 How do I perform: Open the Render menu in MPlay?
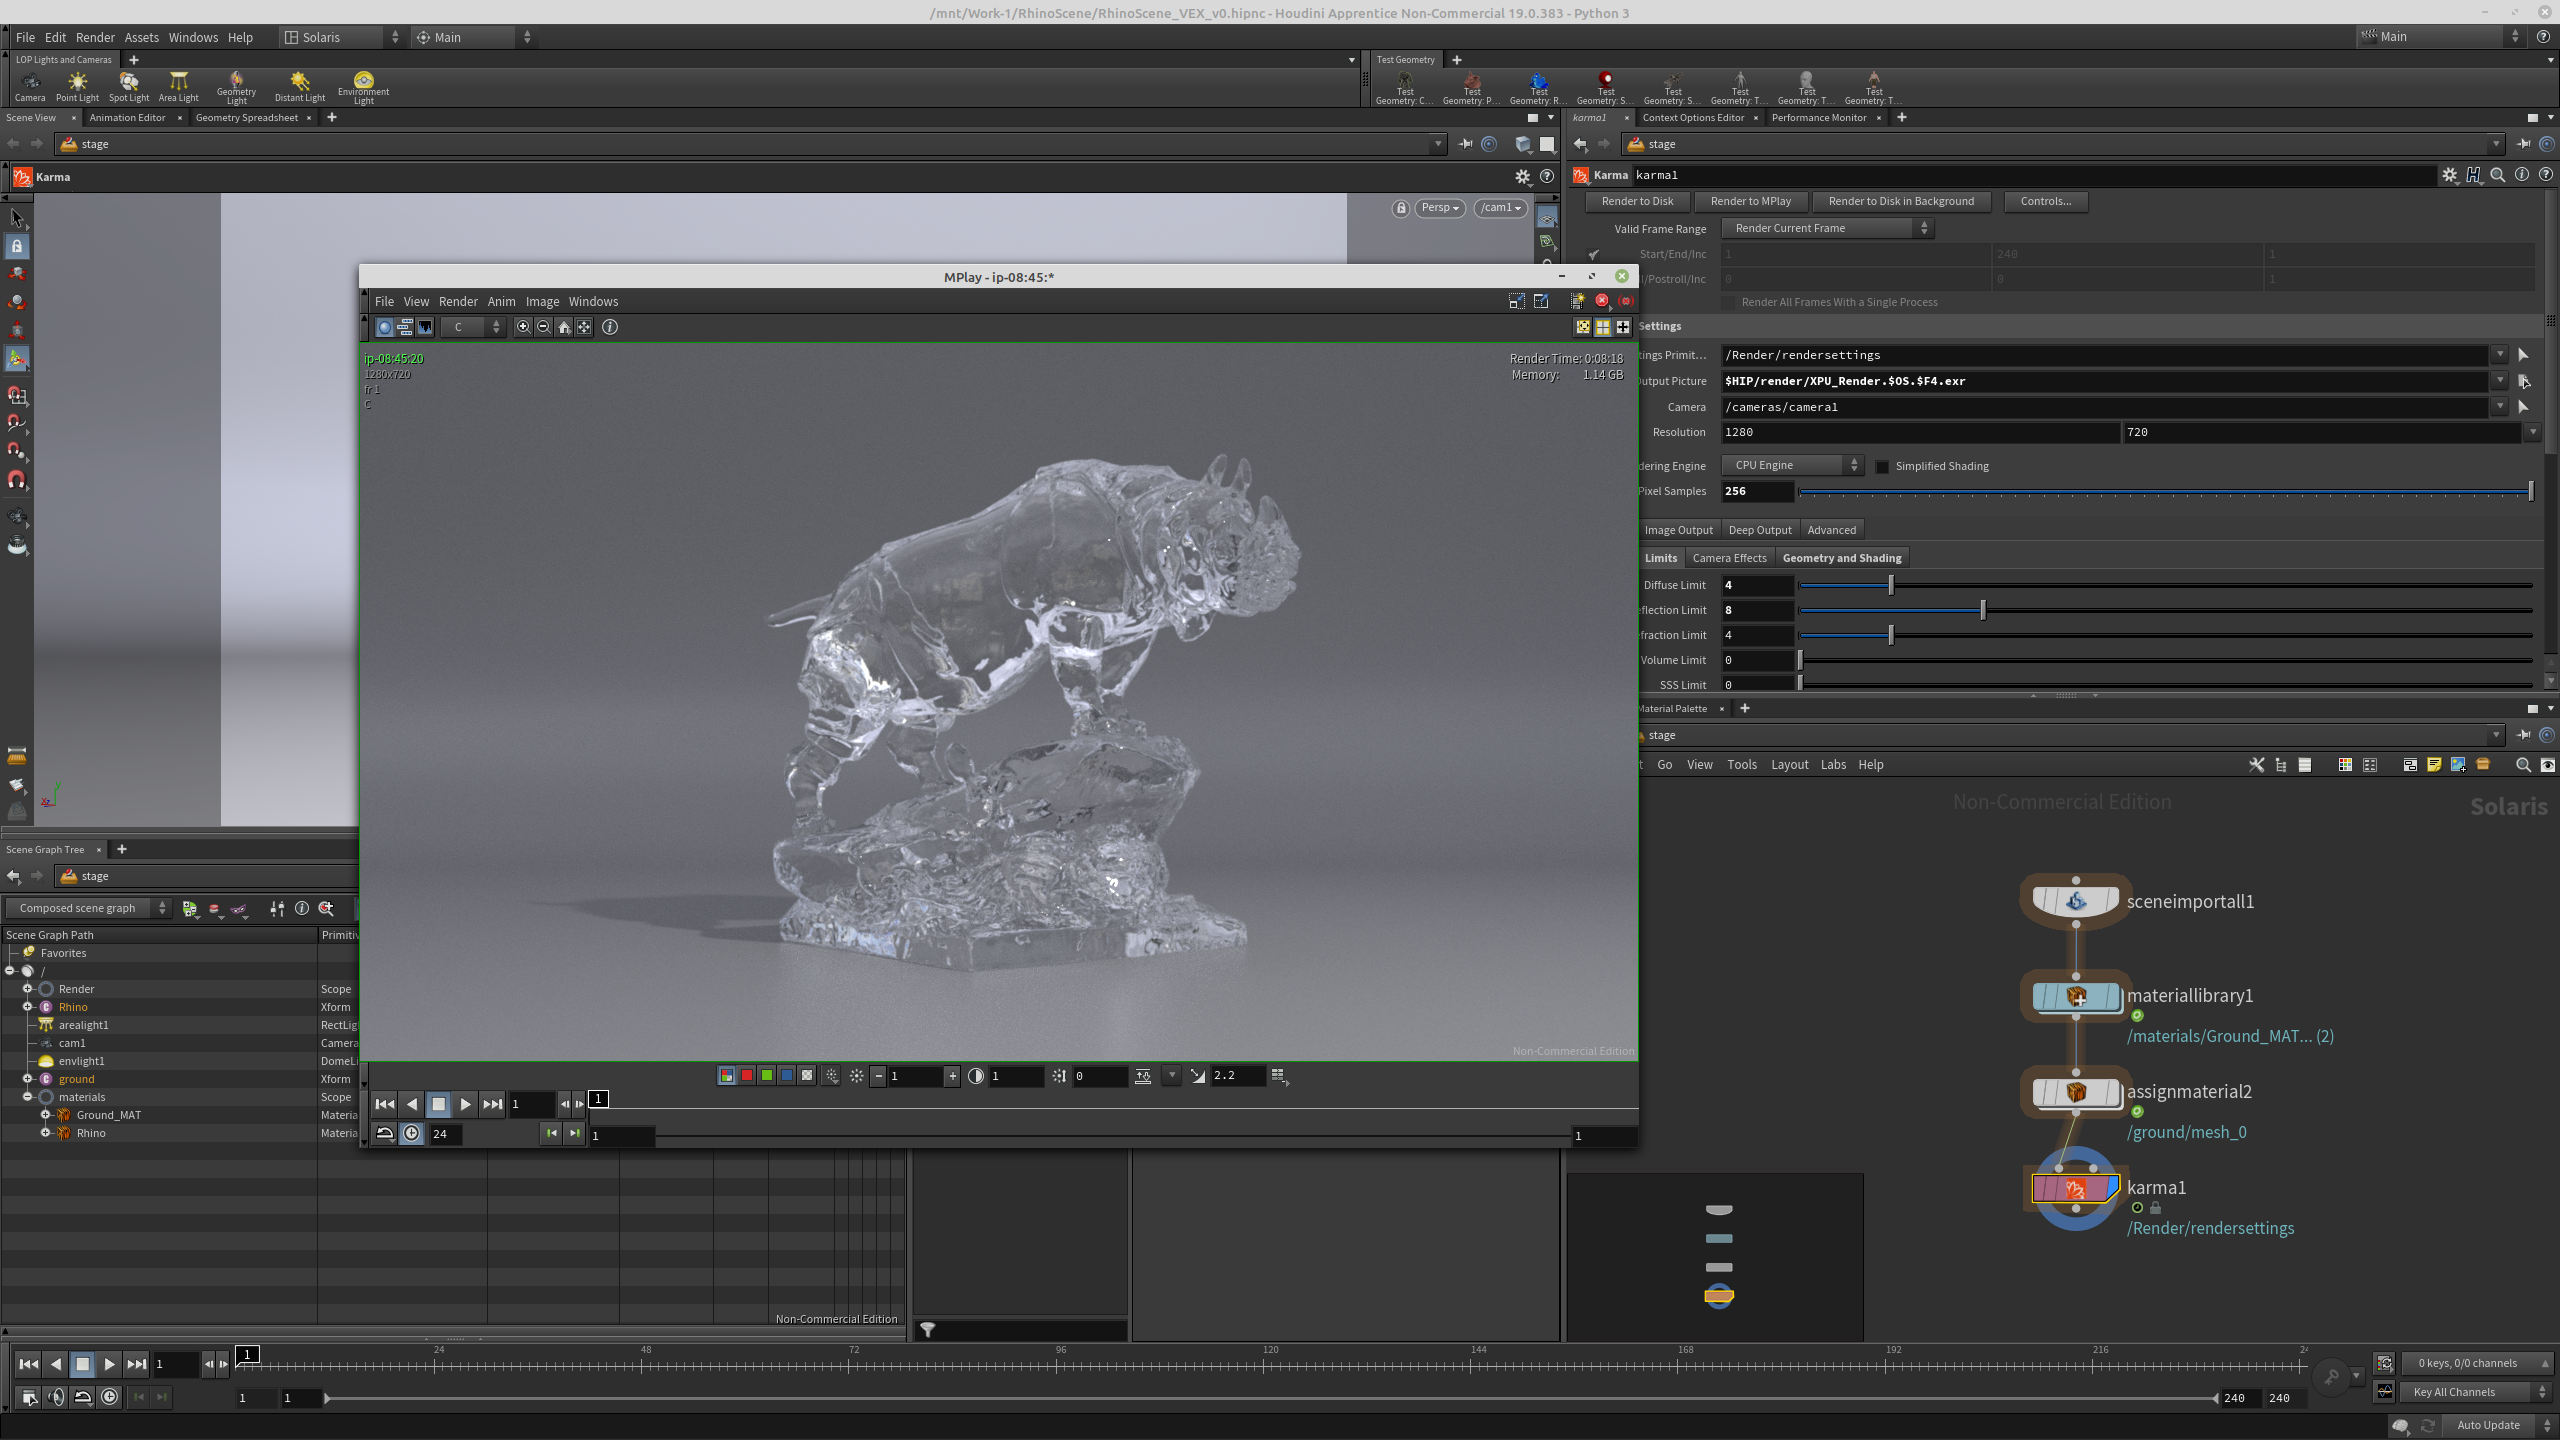click(x=458, y=301)
